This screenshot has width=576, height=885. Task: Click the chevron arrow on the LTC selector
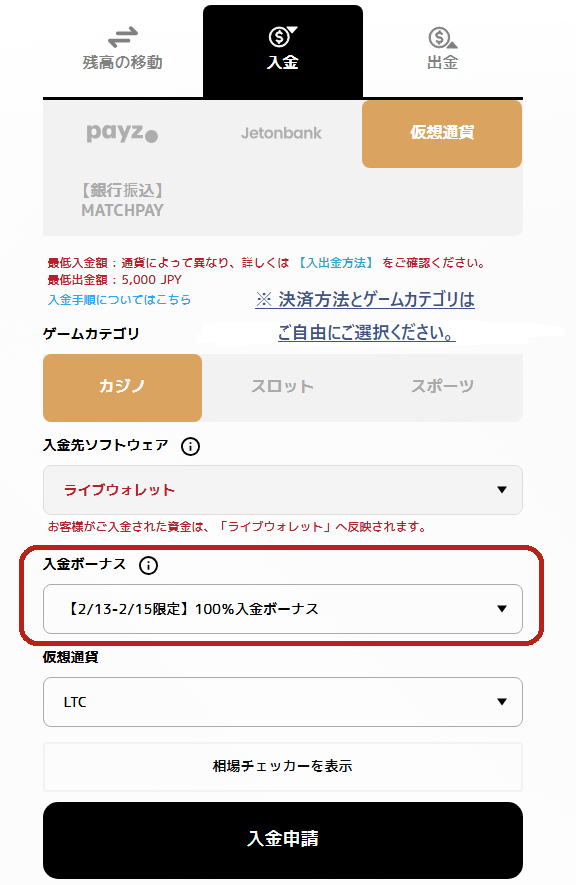(501, 703)
